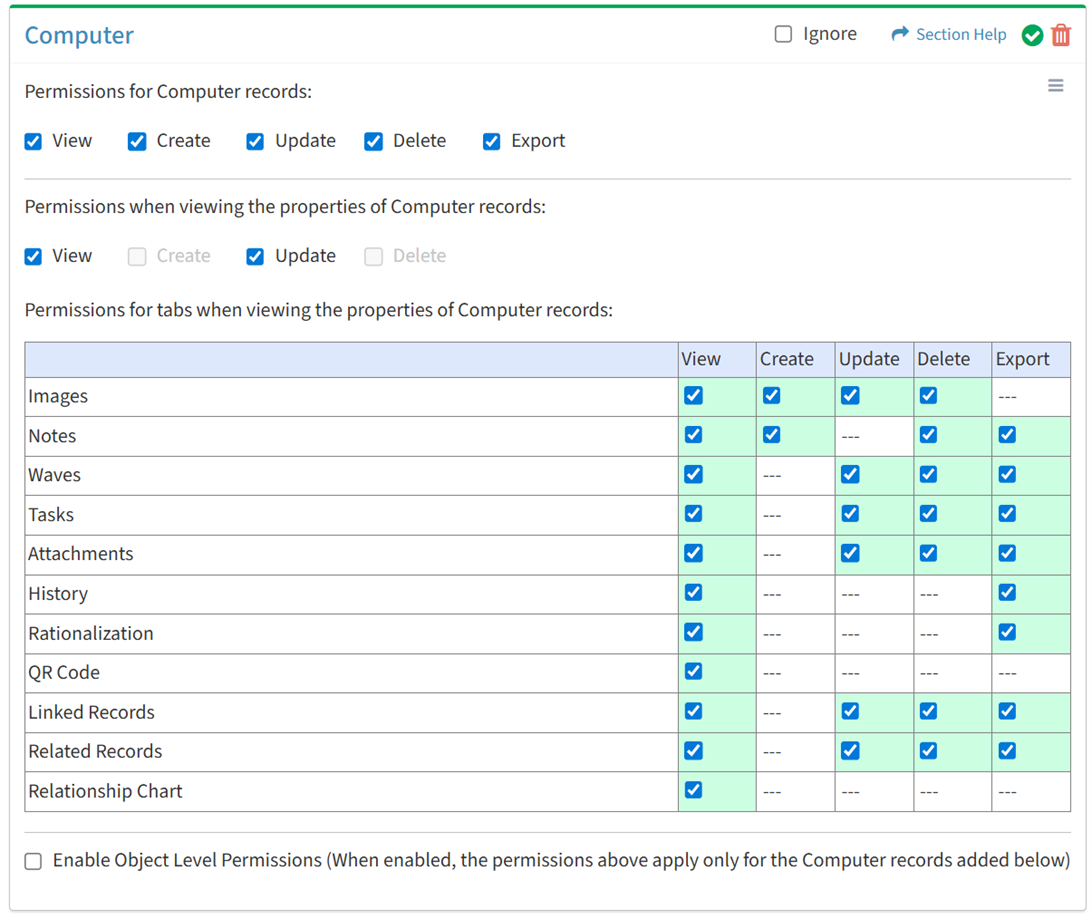Uncheck Create permission for Computer records
This screenshot has width=1092, height=919.
coord(137,141)
